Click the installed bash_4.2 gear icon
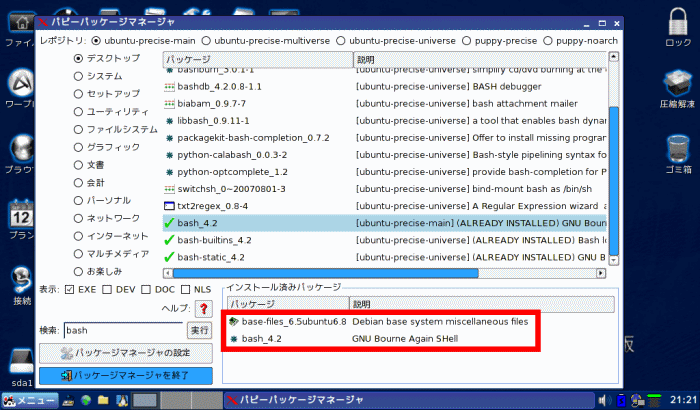The width and height of the screenshot is (700, 410). 233,339
